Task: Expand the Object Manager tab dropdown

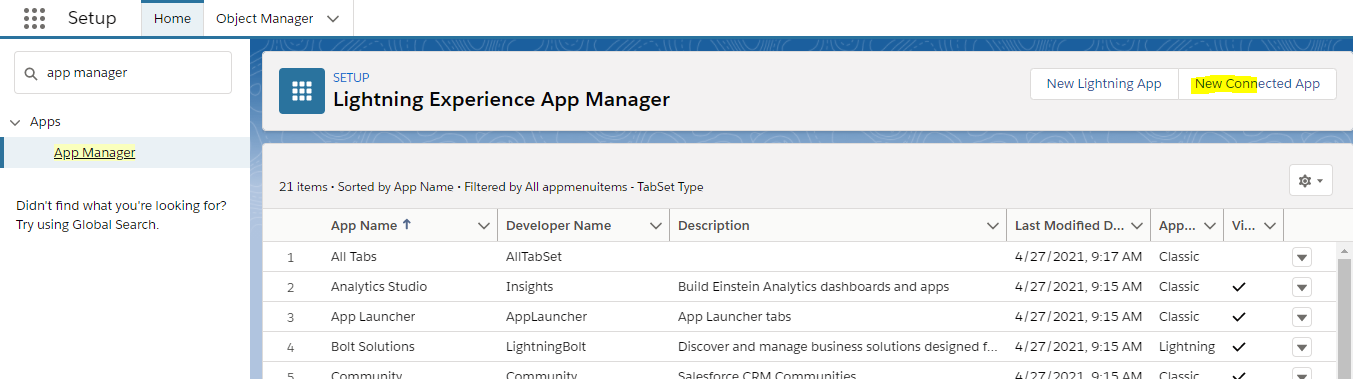Action: pos(333,19)
